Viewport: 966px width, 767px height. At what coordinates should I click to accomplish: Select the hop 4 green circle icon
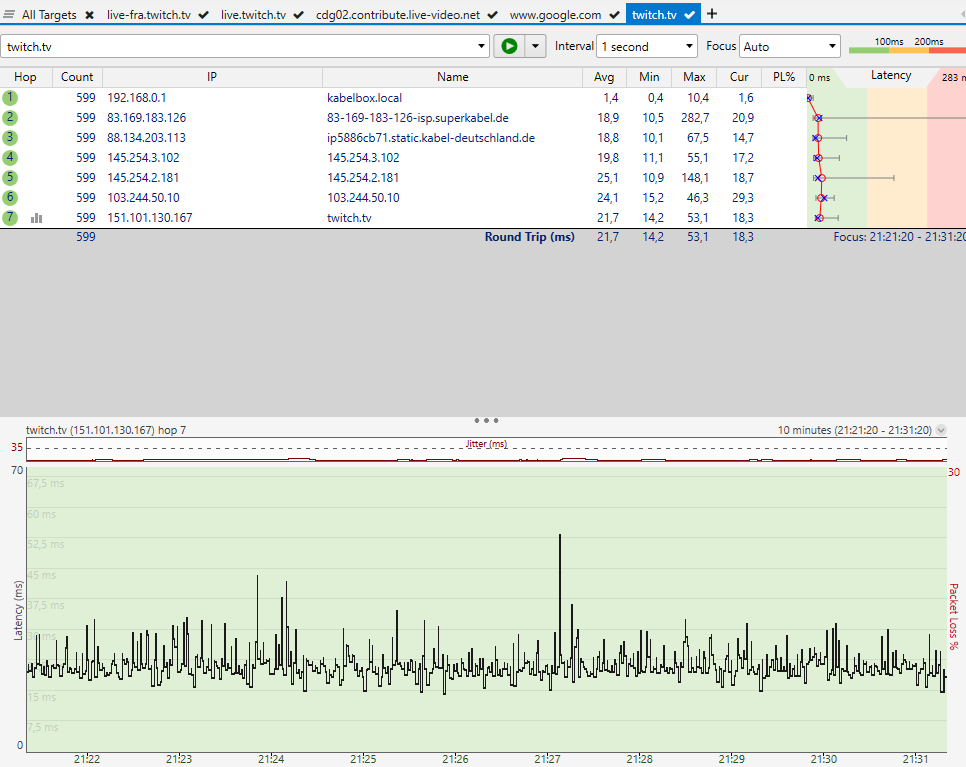pyautogui.click(x=10, y=158)
